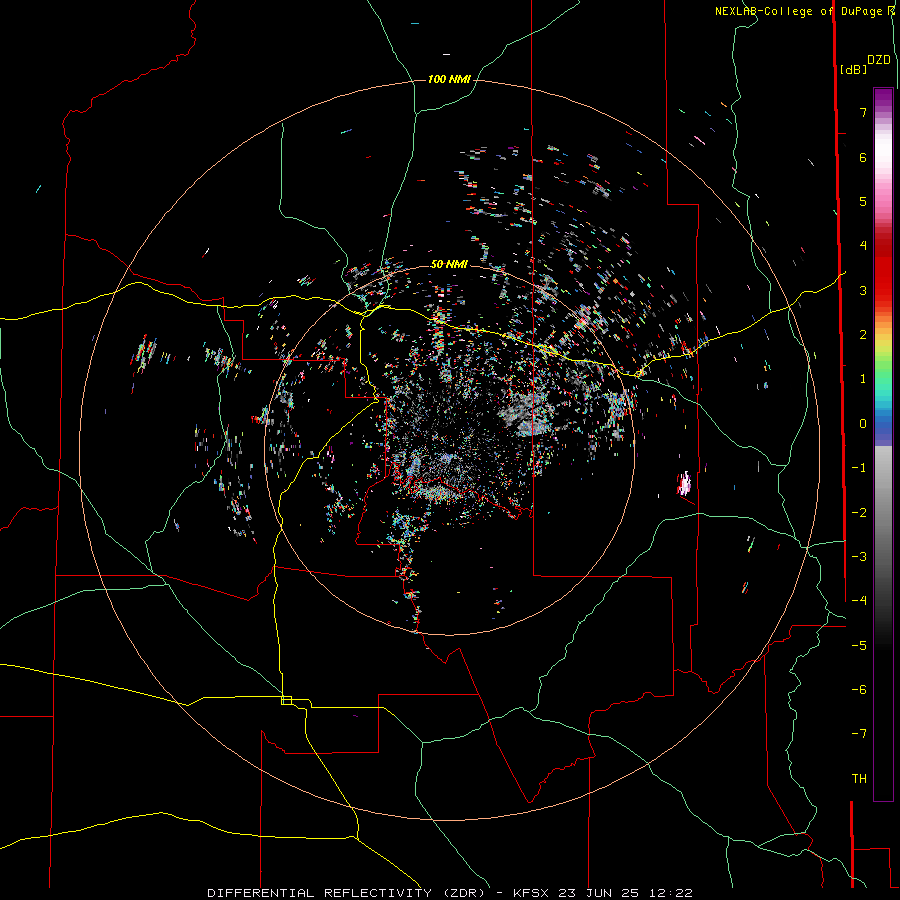Pick the green segment of the color bar

pyautogui.click(x=883, y=367)
